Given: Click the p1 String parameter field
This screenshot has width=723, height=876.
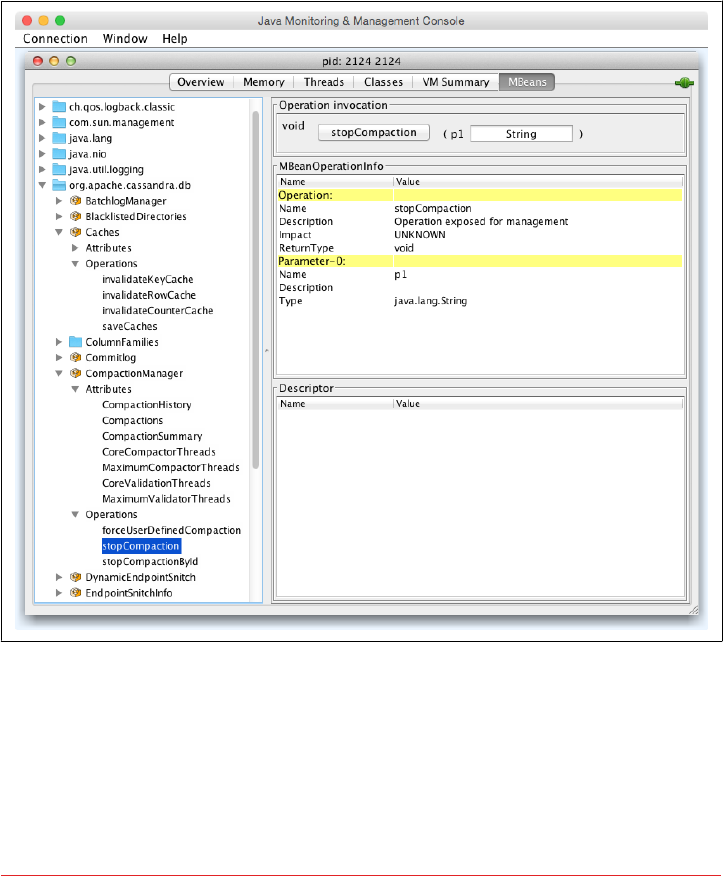Looking at the screenshot, I should pos(521,134).
